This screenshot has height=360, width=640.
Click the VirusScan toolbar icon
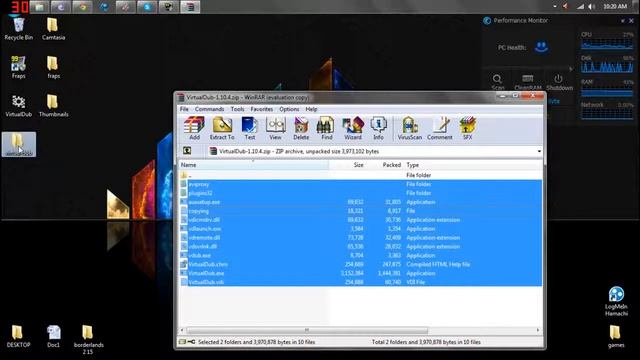(409, 128)
